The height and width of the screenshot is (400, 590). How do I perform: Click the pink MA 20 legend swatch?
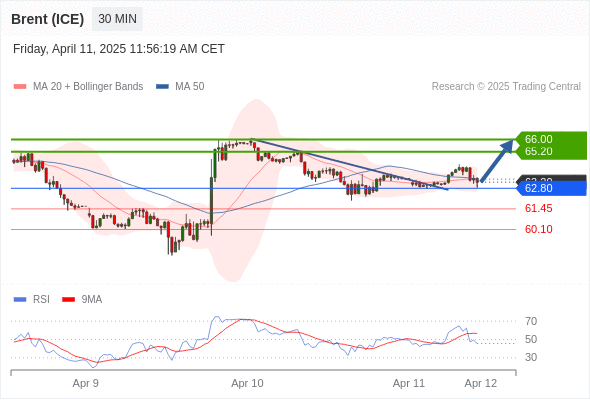[20, 87]
